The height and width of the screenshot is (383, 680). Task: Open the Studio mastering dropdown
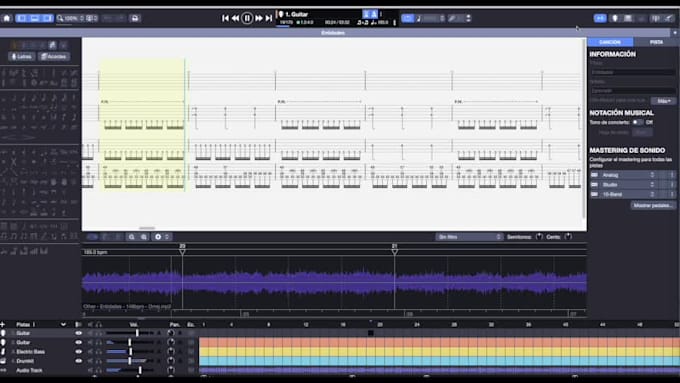pyautogui.click(x=627, y=185)
